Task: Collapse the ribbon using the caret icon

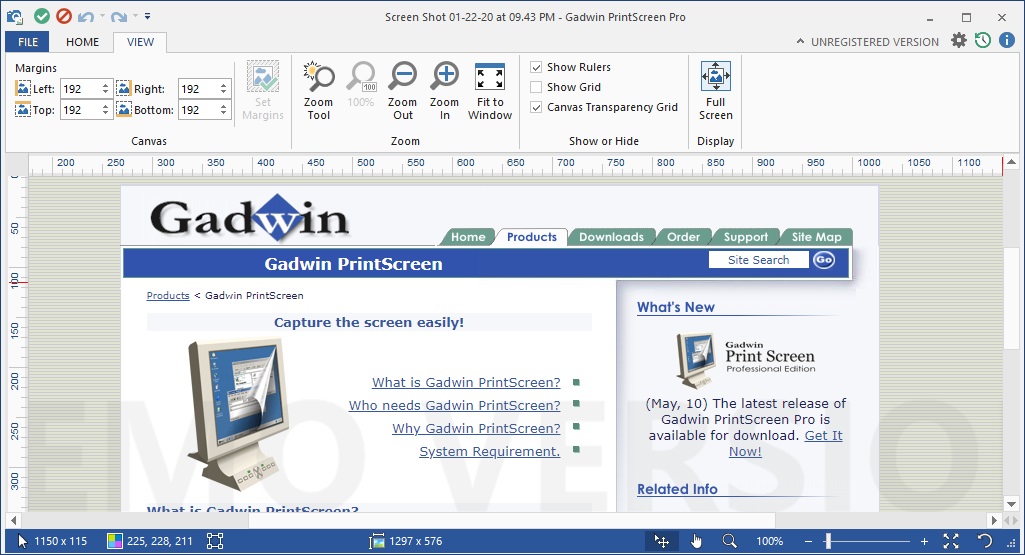Action: click(800, 42)
